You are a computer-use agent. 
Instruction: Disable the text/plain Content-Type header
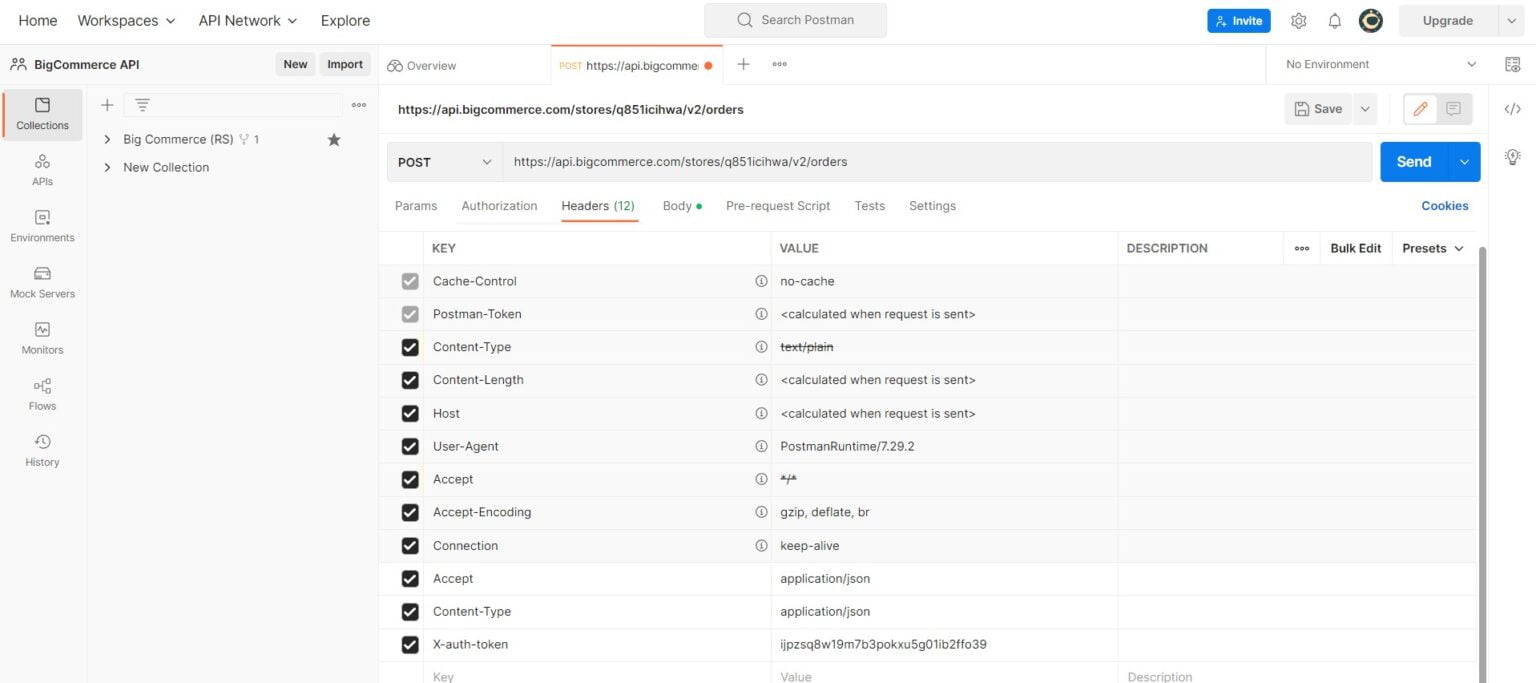tap(410, 347)
